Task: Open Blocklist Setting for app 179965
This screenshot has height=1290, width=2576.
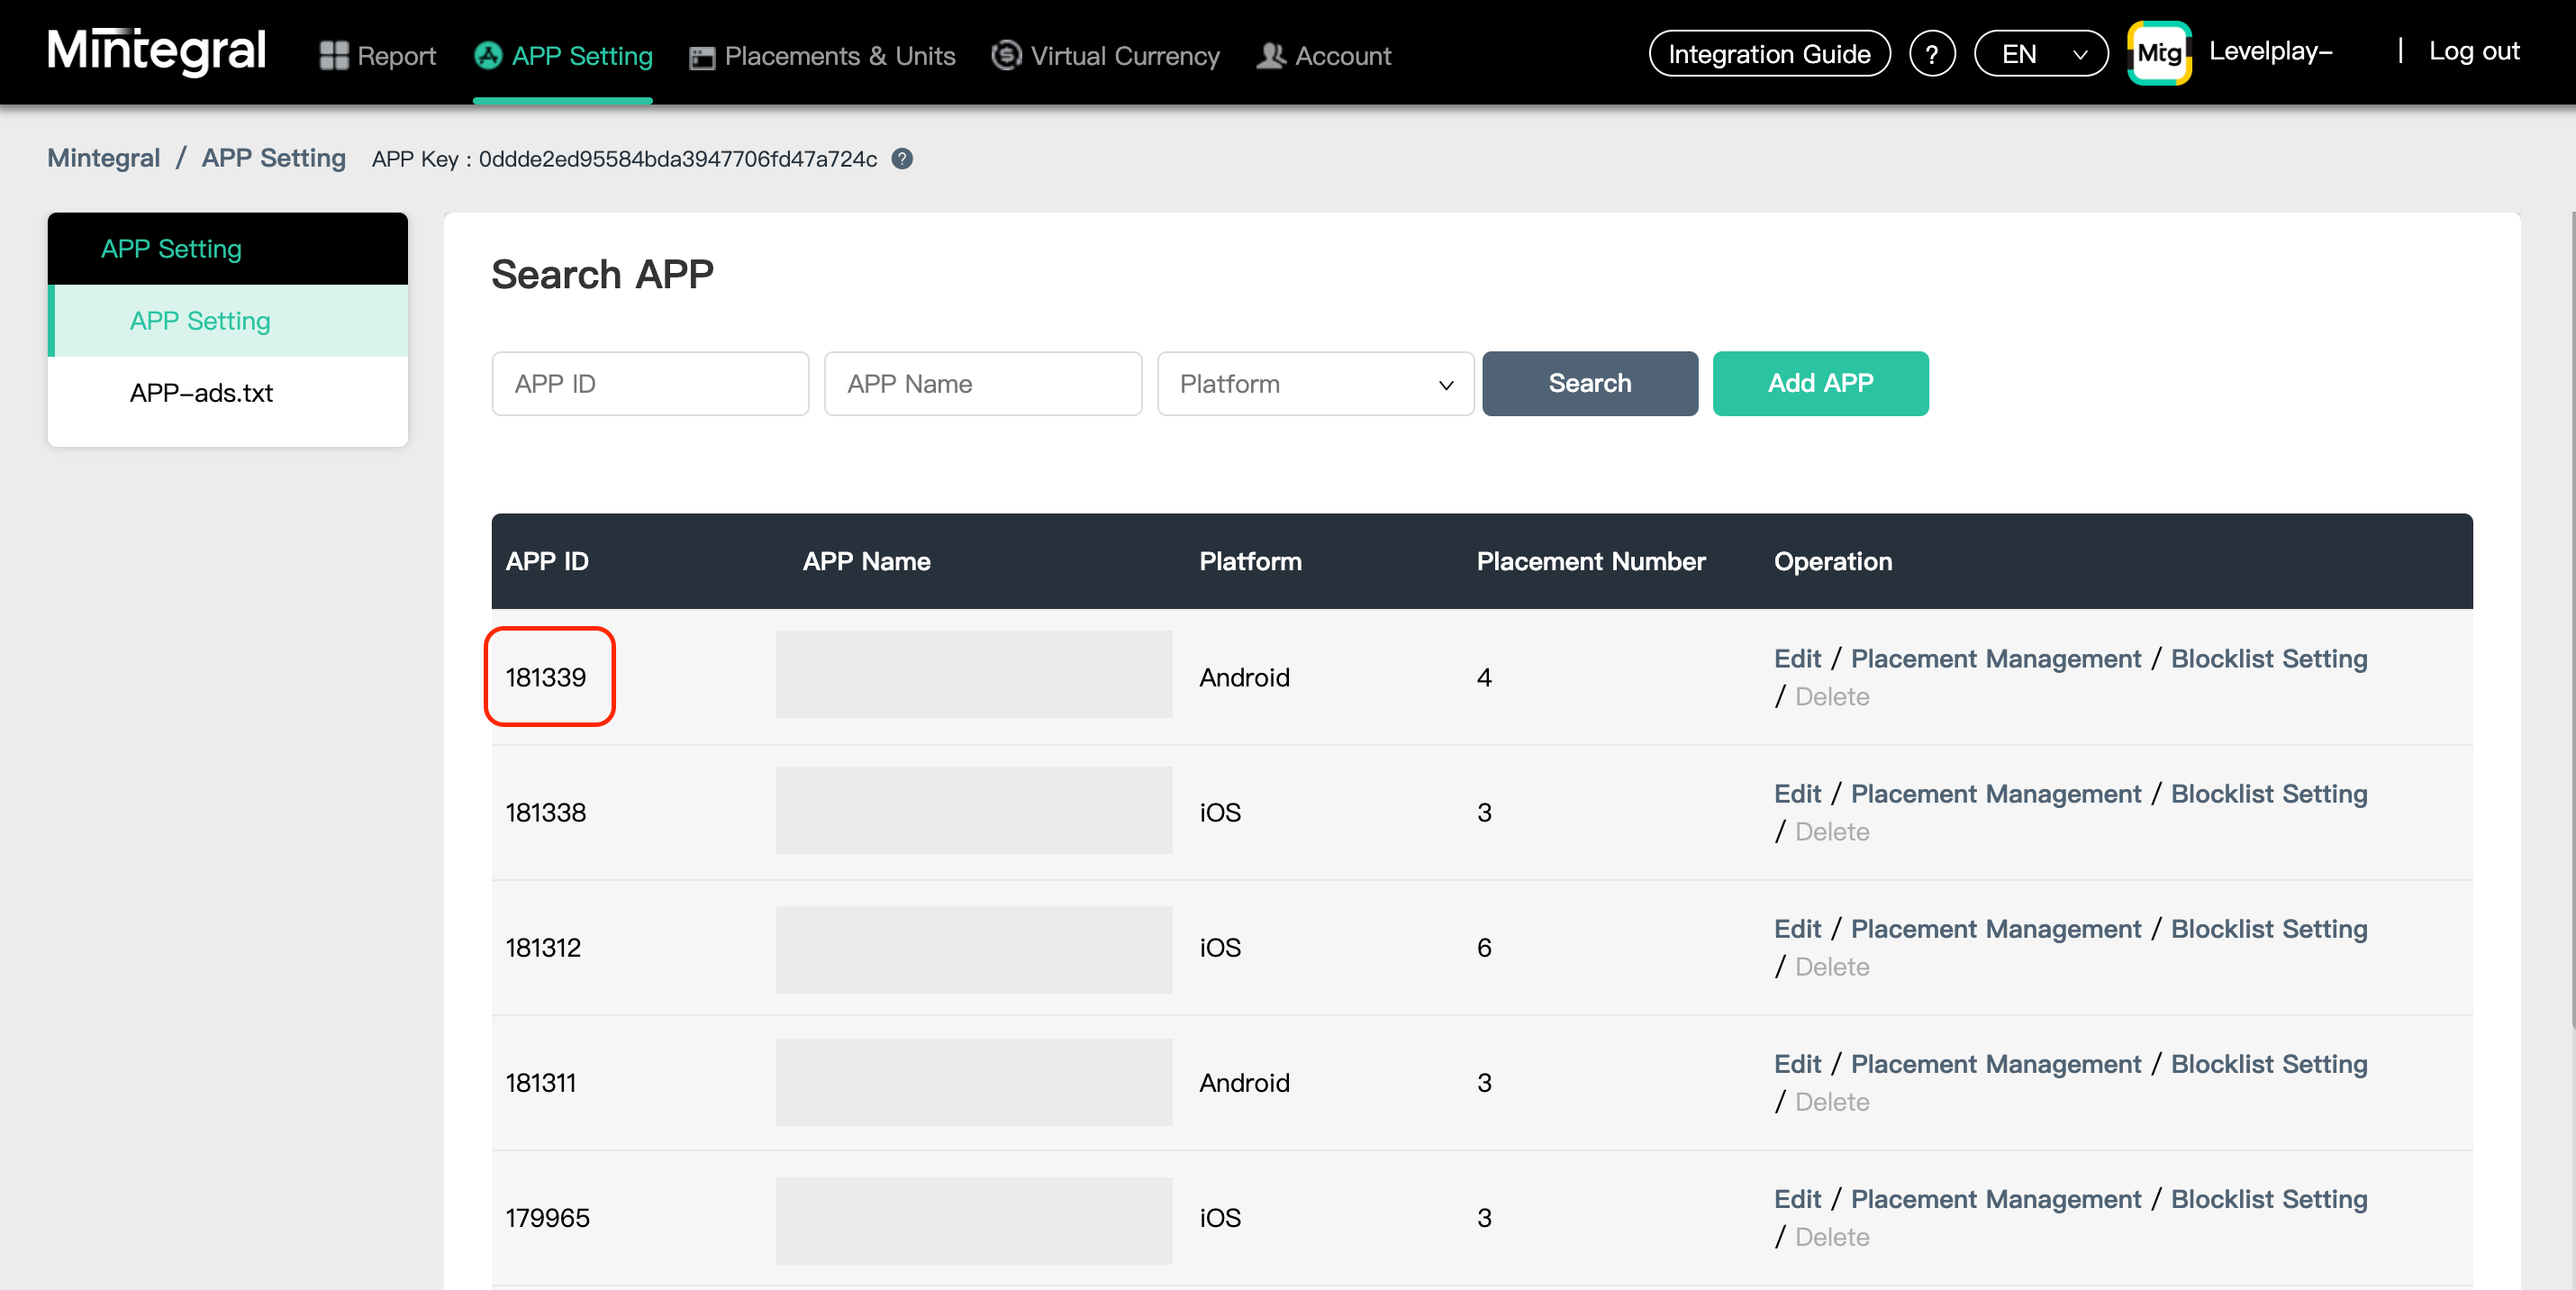Action: 2269,1199
